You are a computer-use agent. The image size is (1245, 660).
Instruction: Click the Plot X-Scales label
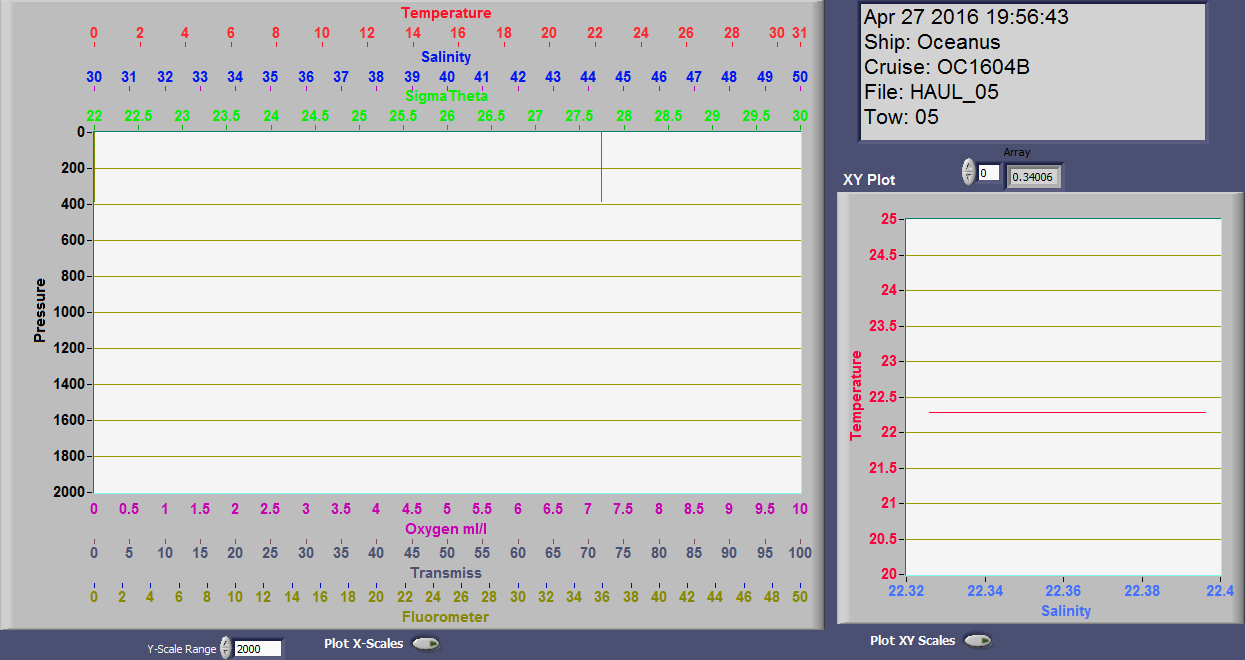[364, 643]
